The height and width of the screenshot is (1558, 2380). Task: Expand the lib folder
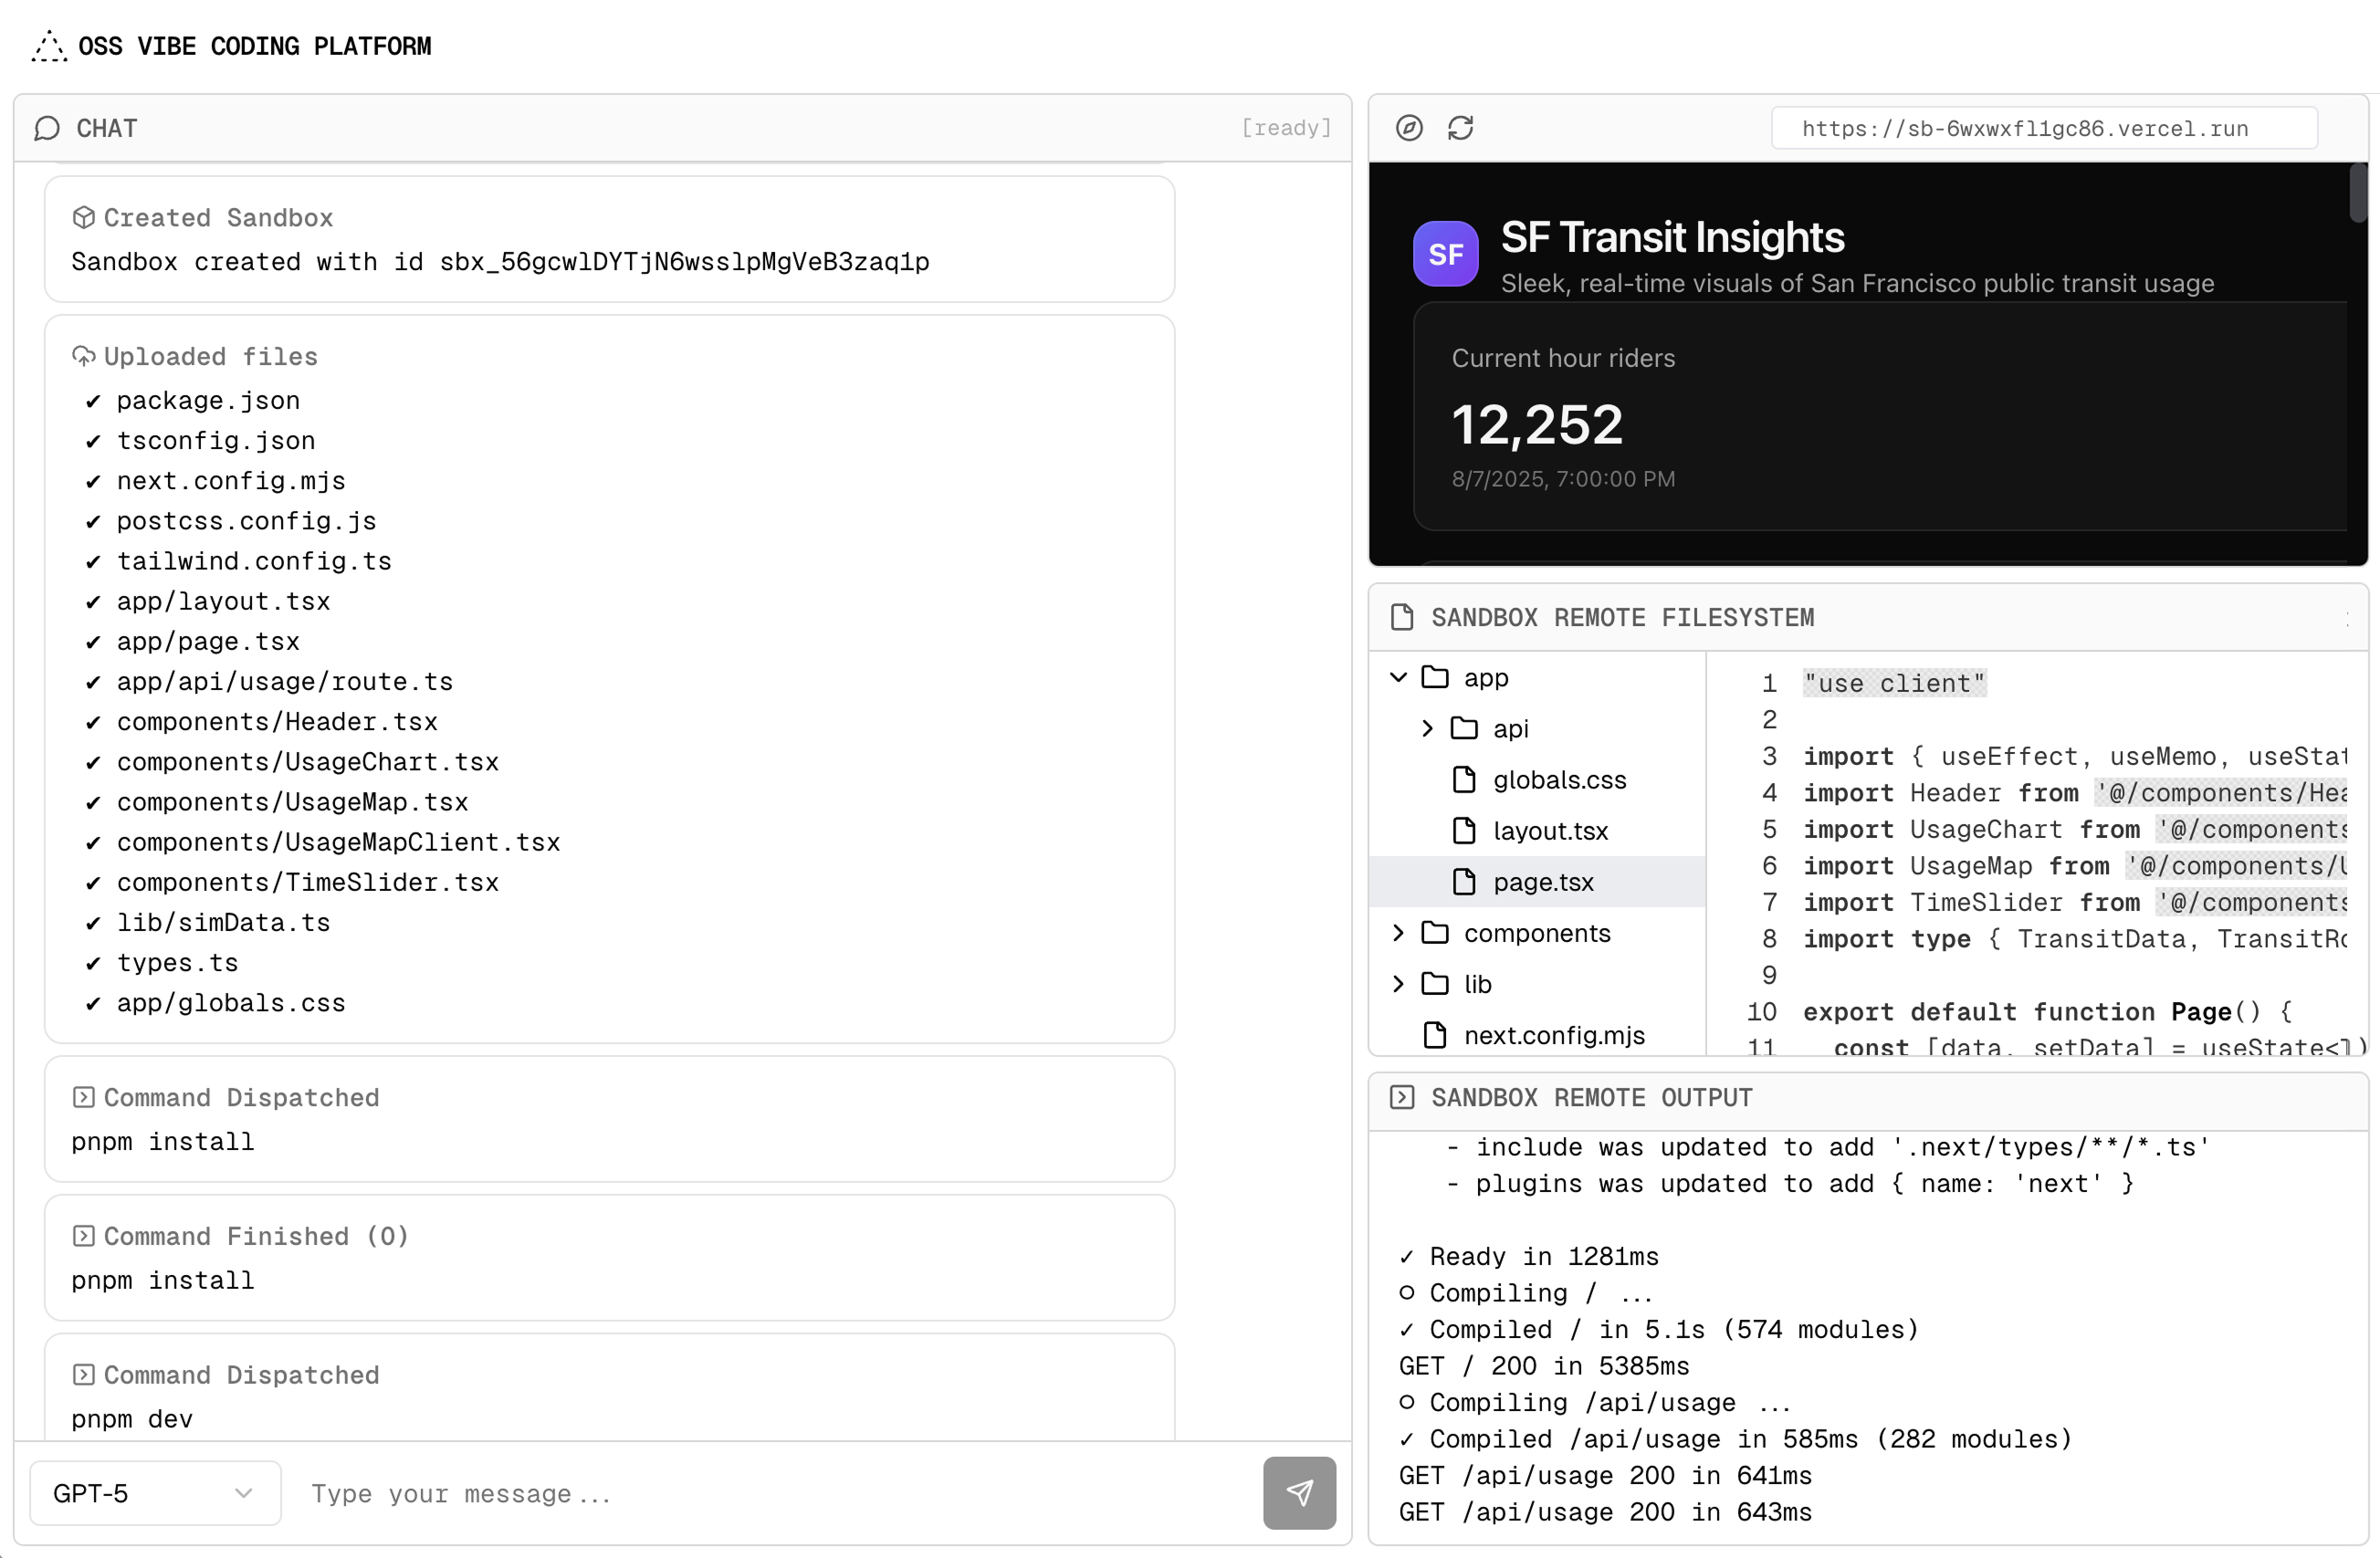pos(1398,983)
